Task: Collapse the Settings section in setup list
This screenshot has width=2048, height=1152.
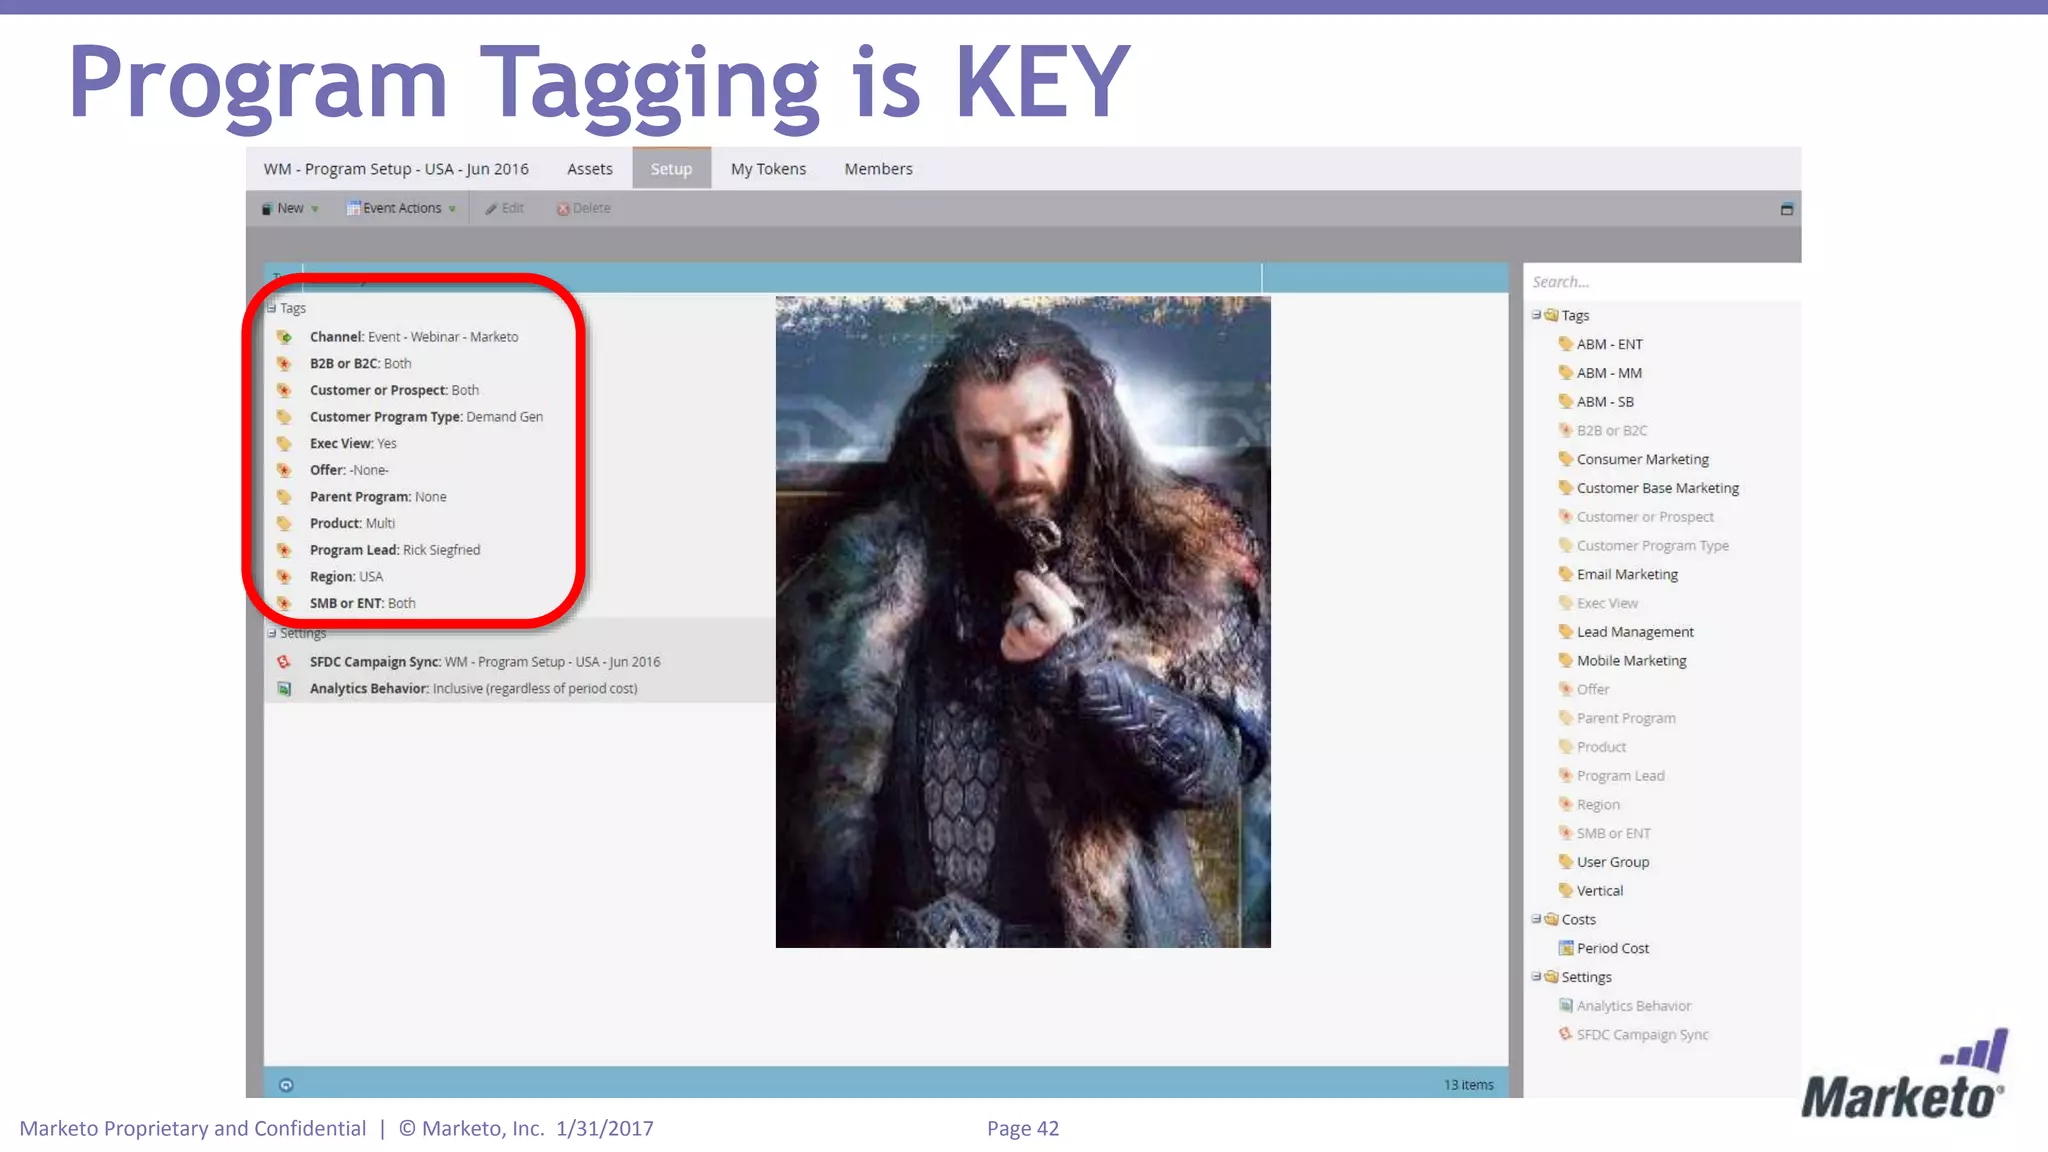Action: click(x=271, y=633)
